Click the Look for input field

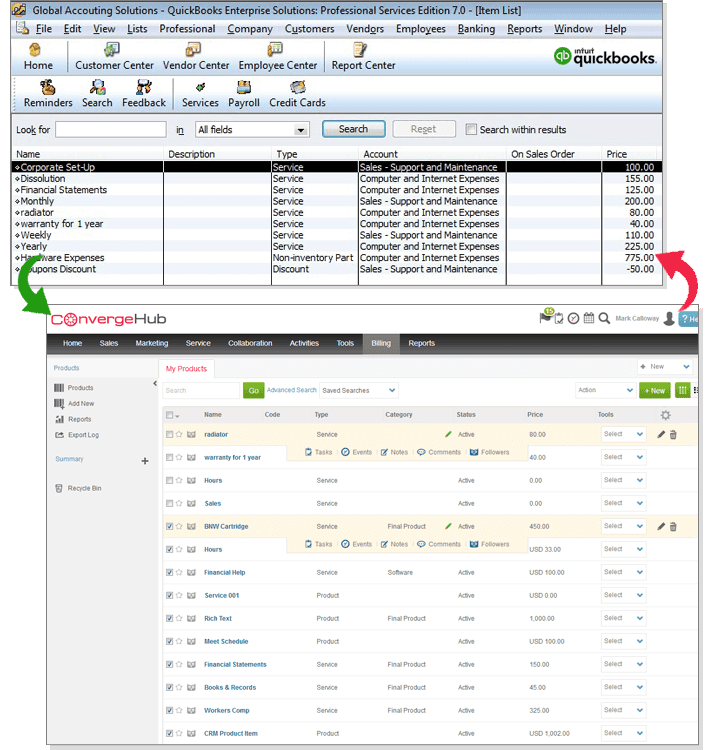point(111,130)
